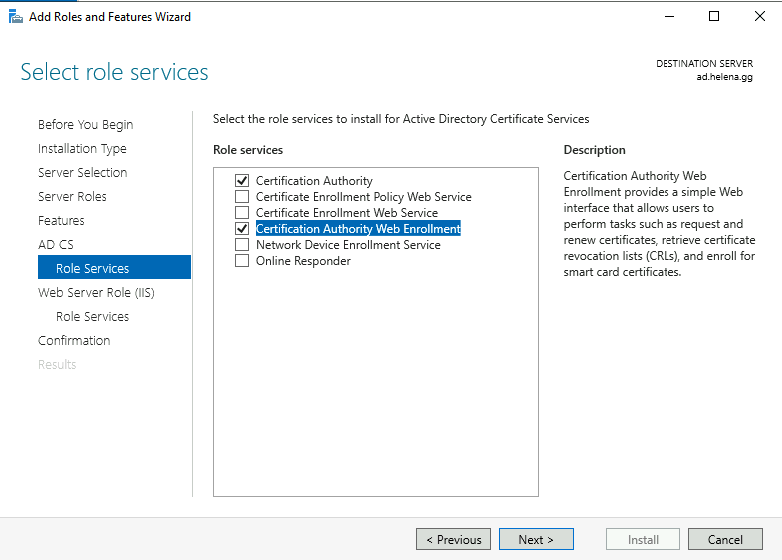Image resolution: width=782 pixels, height=560 pixels.
Task: Enable the Online Responder role service
Action: point(241,261)
